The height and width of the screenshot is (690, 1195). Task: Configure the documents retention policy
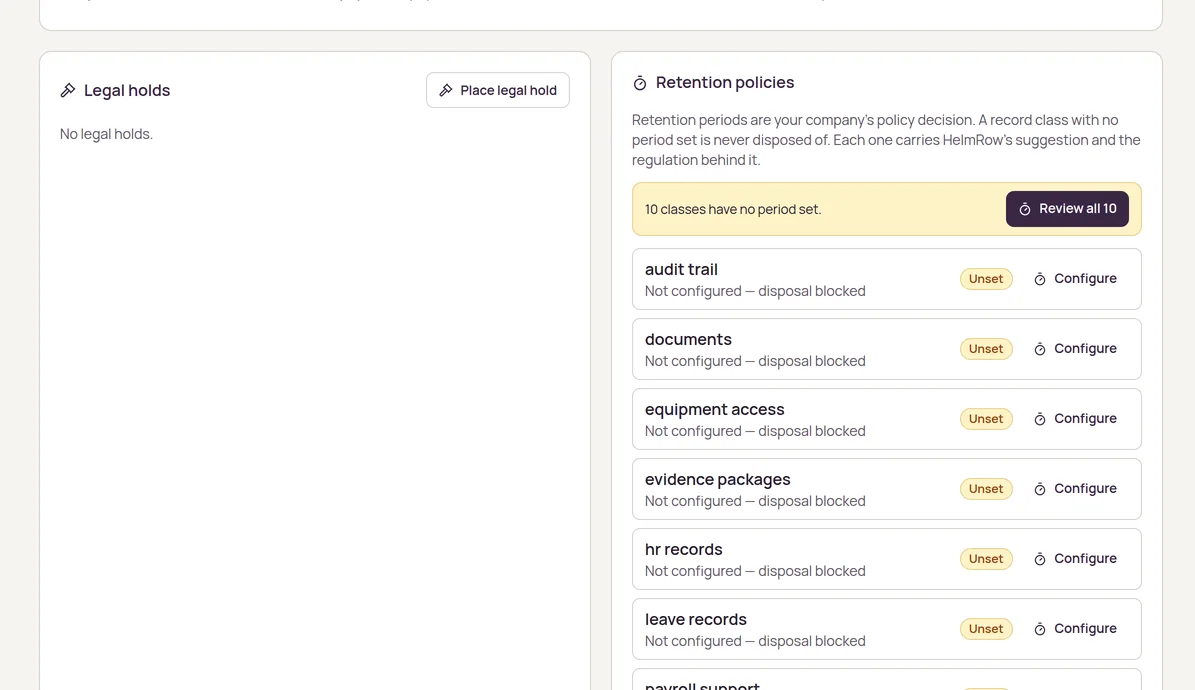coord(1075,349)
